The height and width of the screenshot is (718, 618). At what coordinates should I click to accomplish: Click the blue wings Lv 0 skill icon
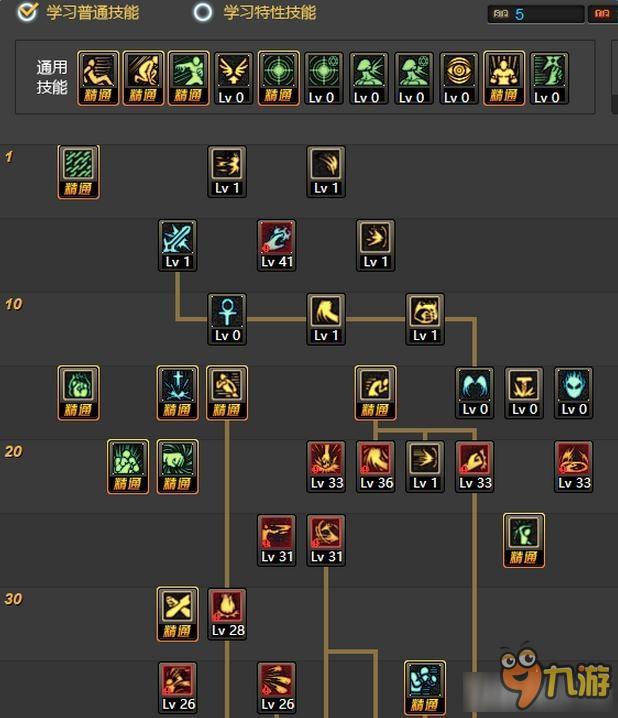pos(475,393)
